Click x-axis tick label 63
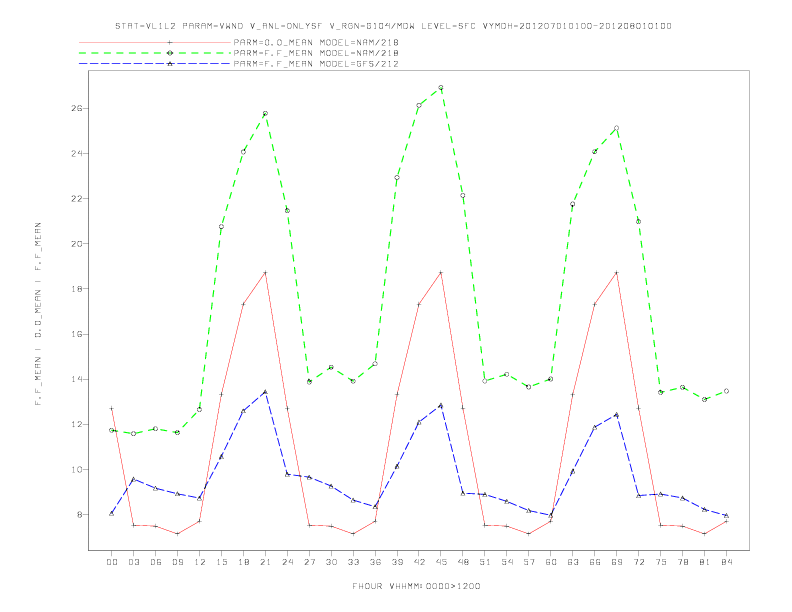 point(573,562)
